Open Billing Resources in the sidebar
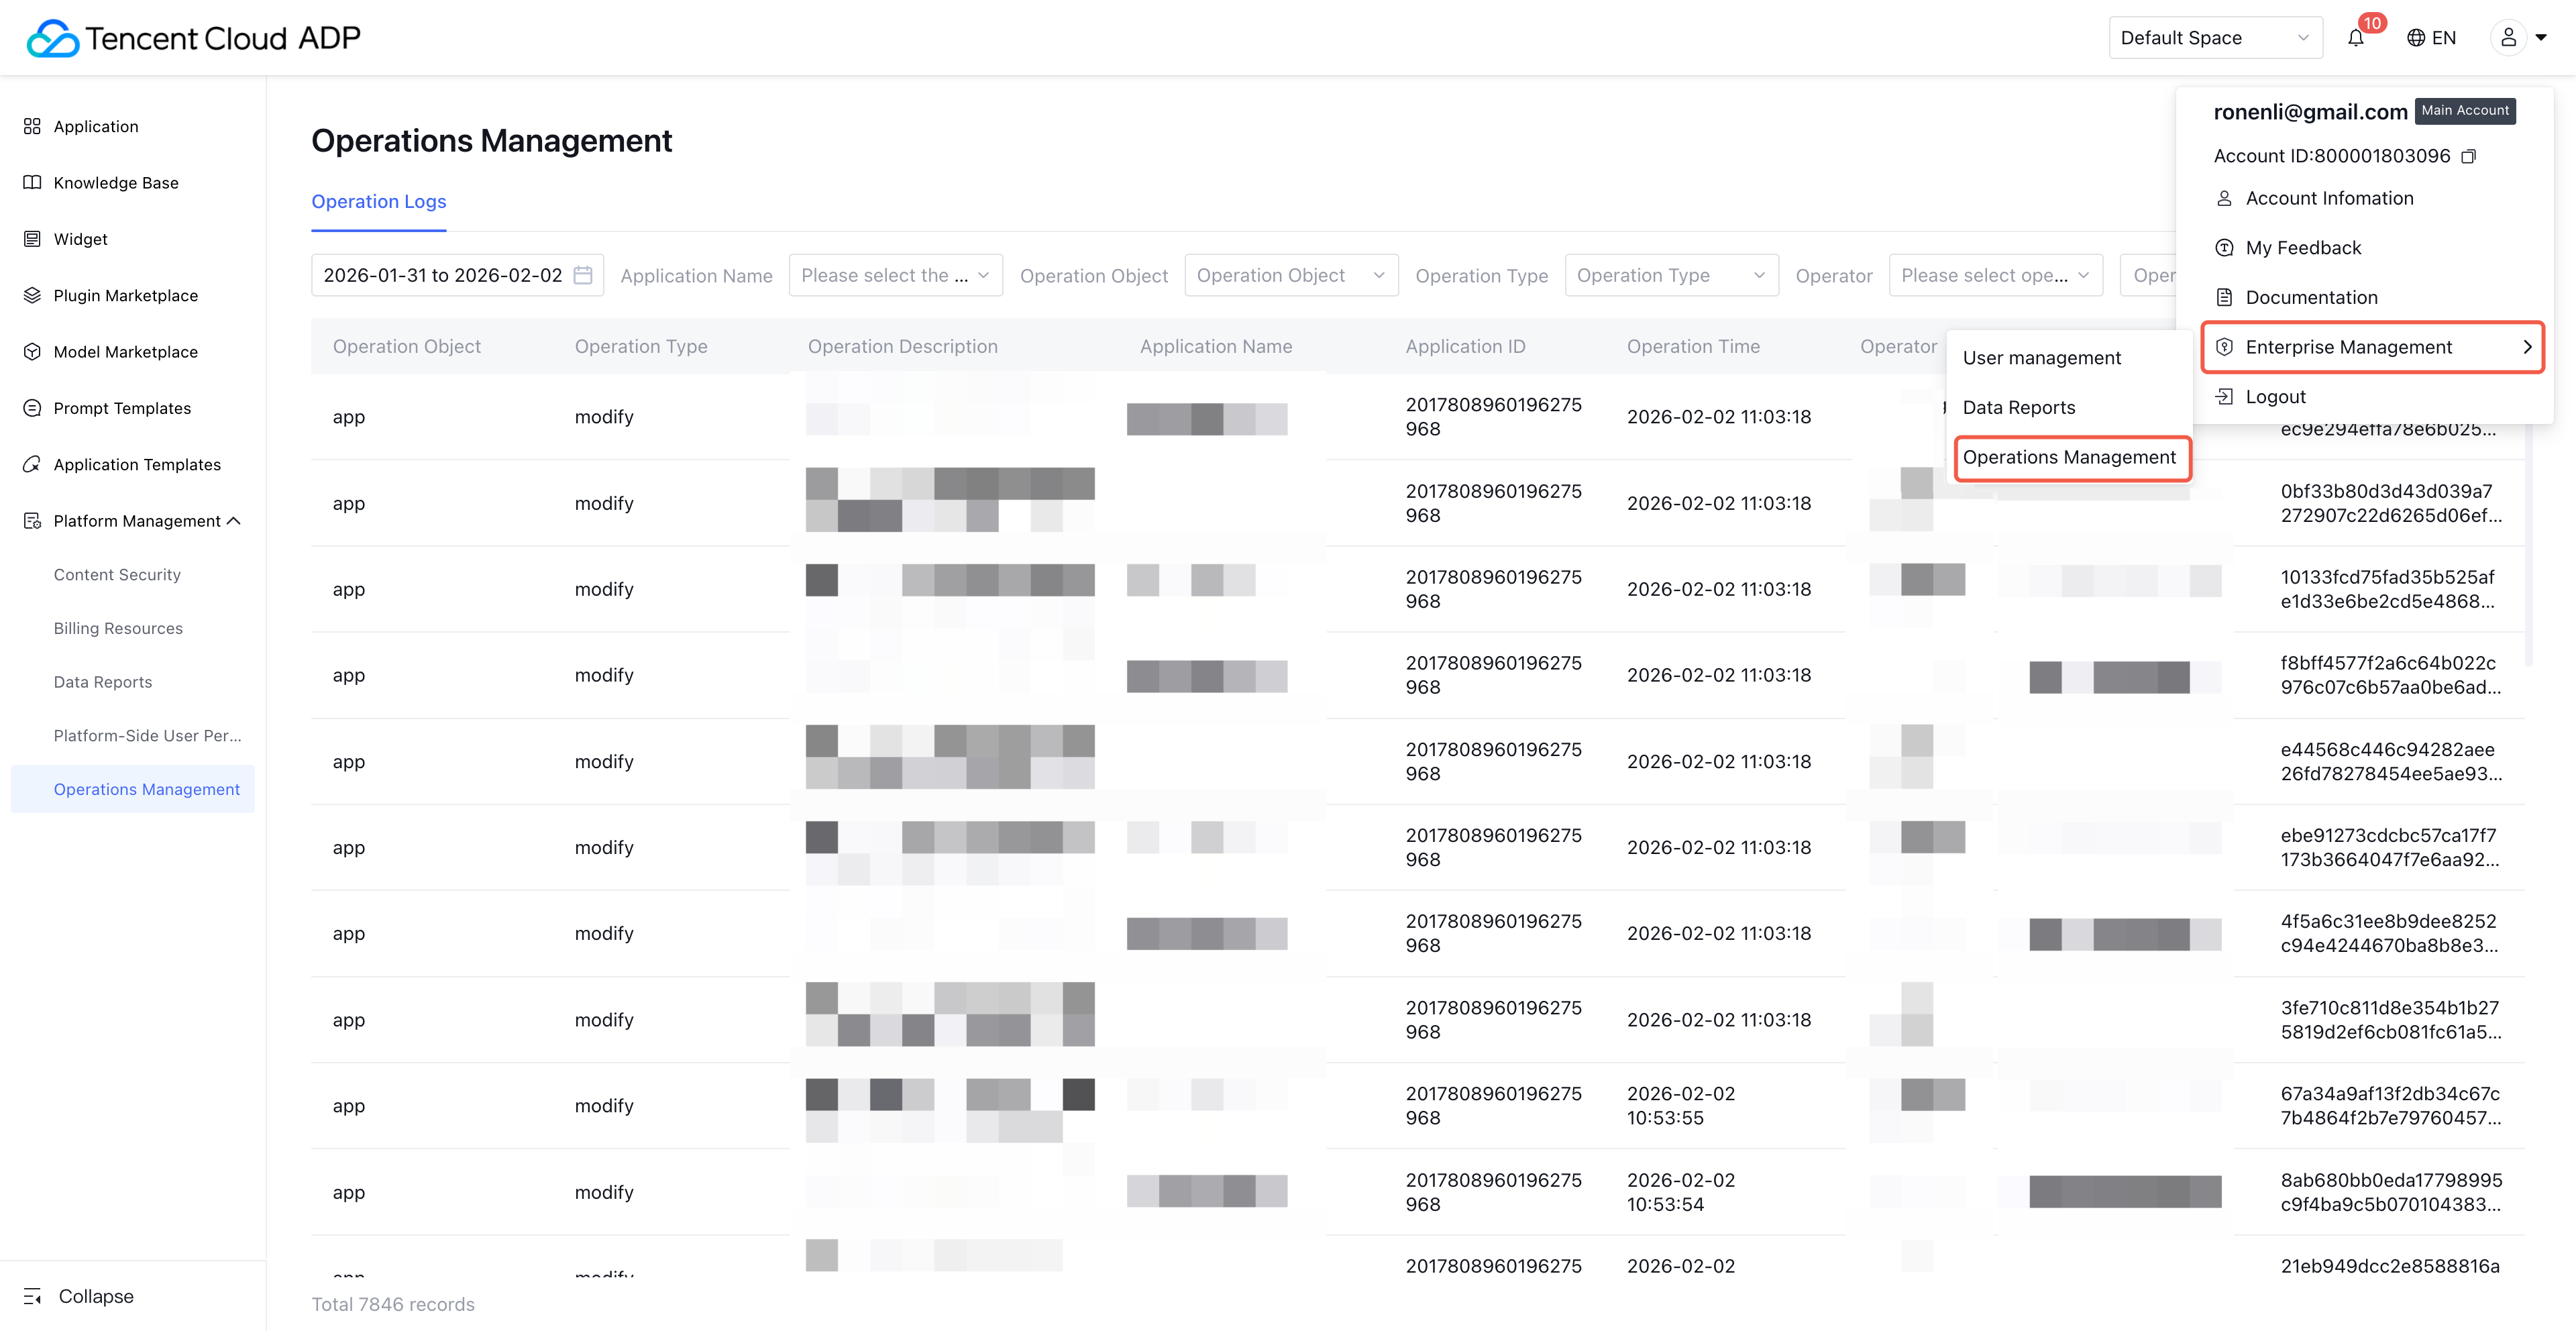The width and height of the screenshot is (2576, 1331). (118, 628)
